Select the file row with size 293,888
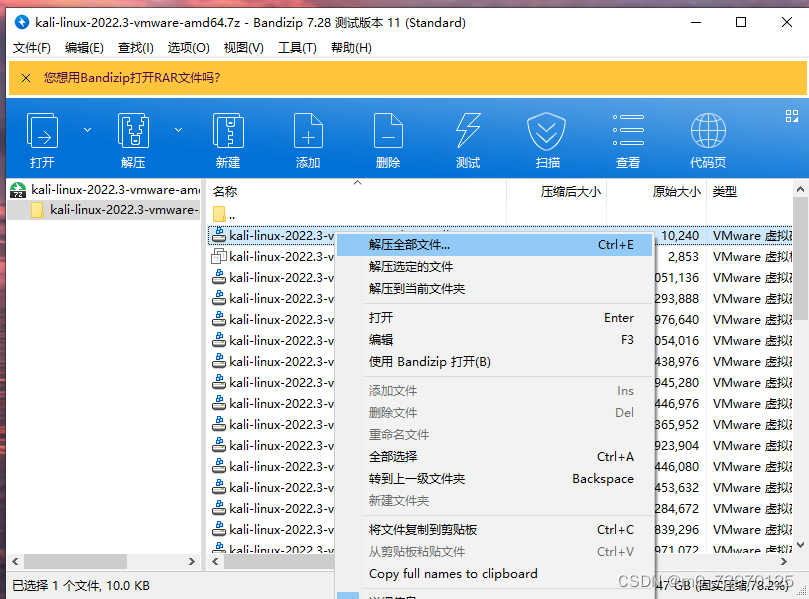The image size is (809, 599). point(500,299)
